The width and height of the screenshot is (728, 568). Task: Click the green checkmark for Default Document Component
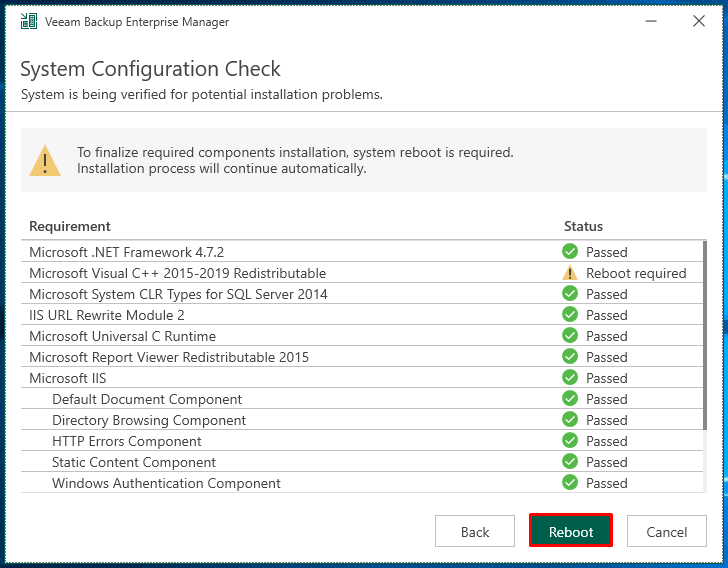(x=570, y=398)
